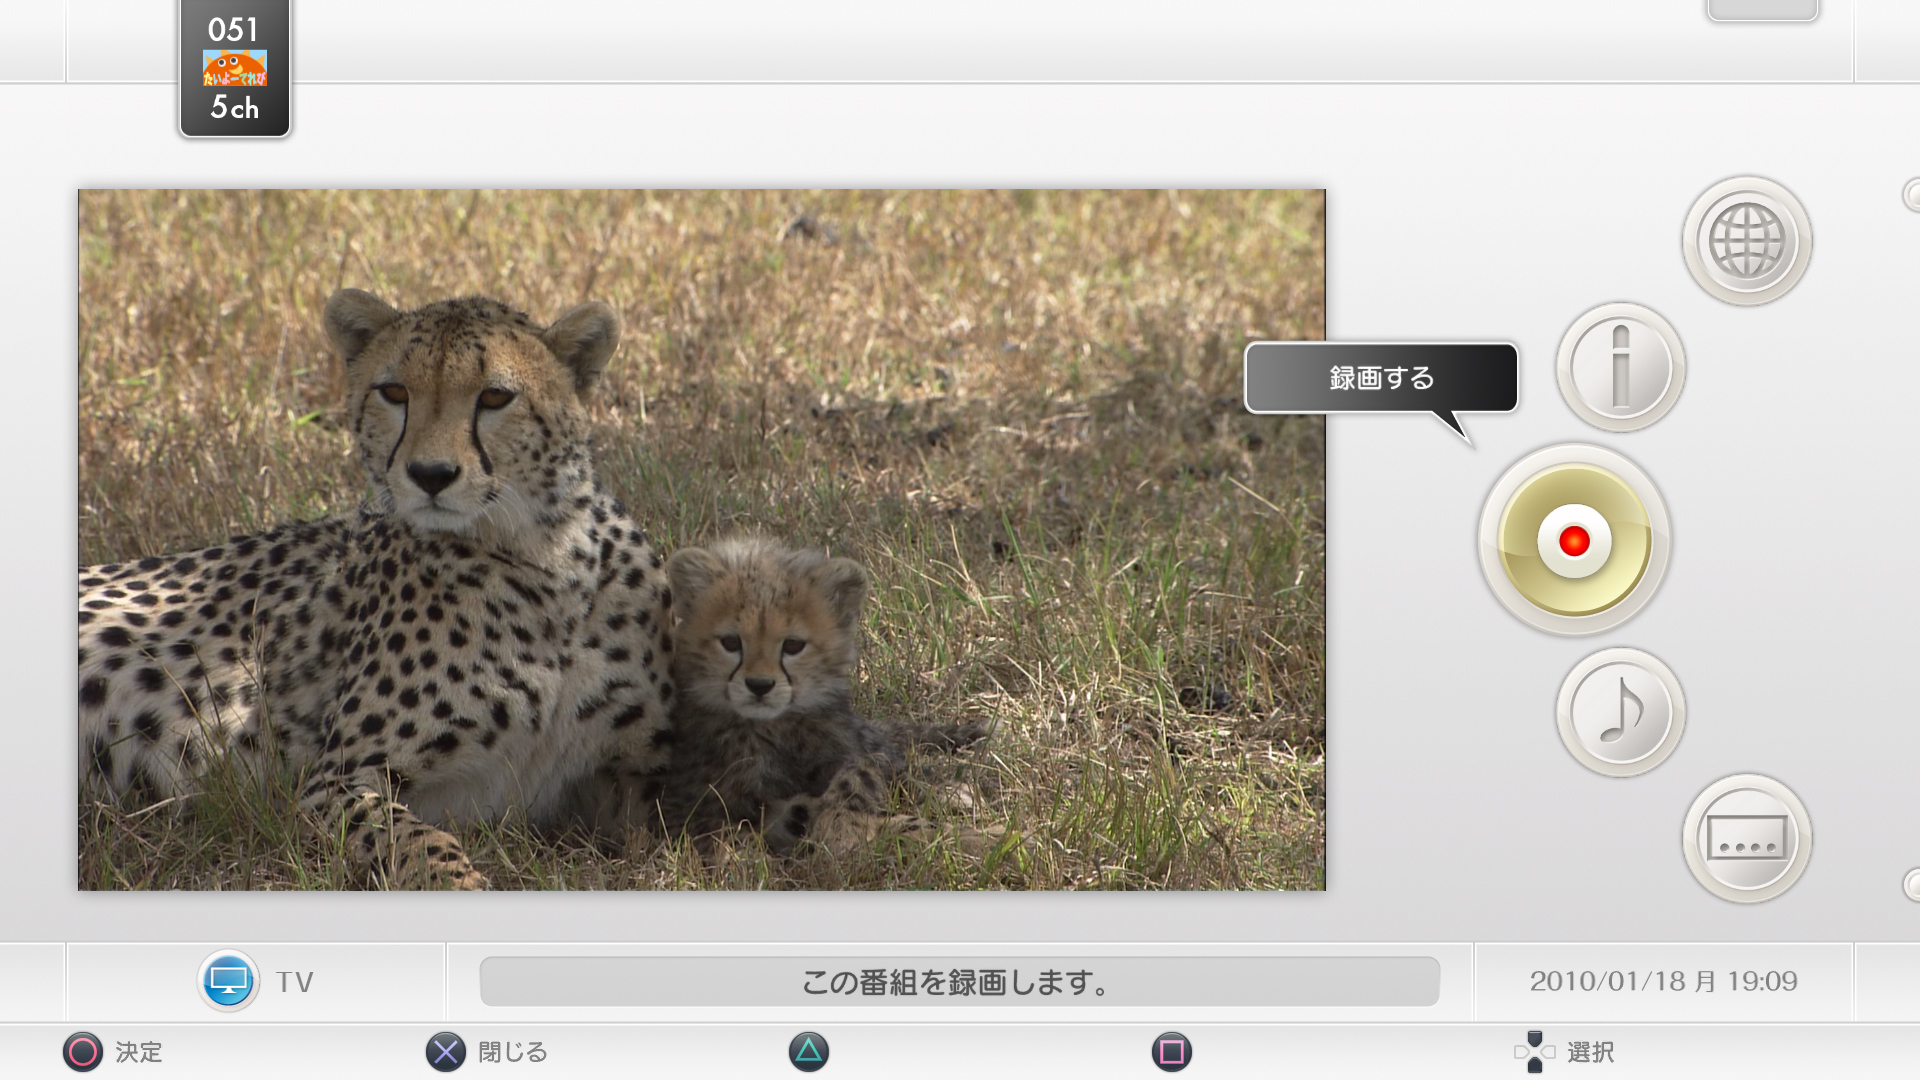Image resolution: width=1920 pixels, height=1080 pixels.
Task: Click the channel logo thumbnail
Action: click(235, 68)
